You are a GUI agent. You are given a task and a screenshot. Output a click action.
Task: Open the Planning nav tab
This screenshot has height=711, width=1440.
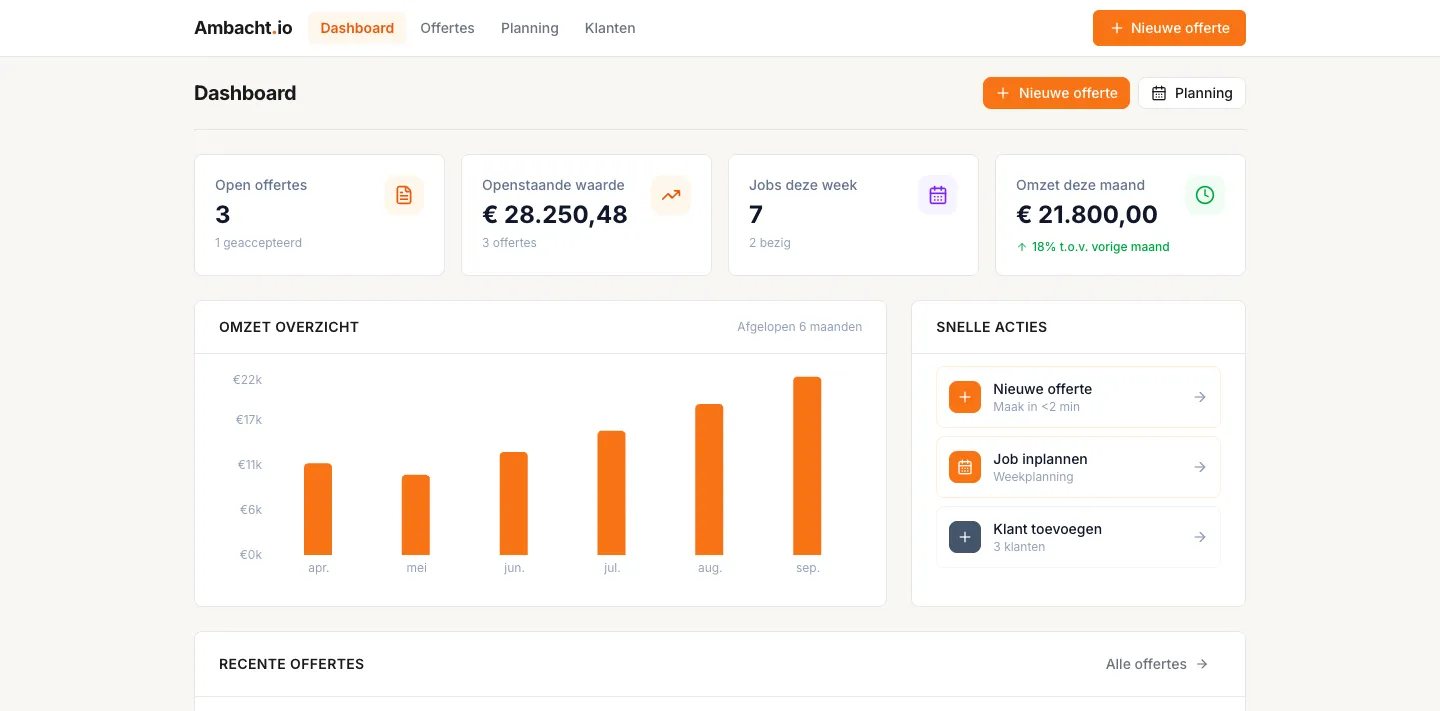(x=529, y=28)
